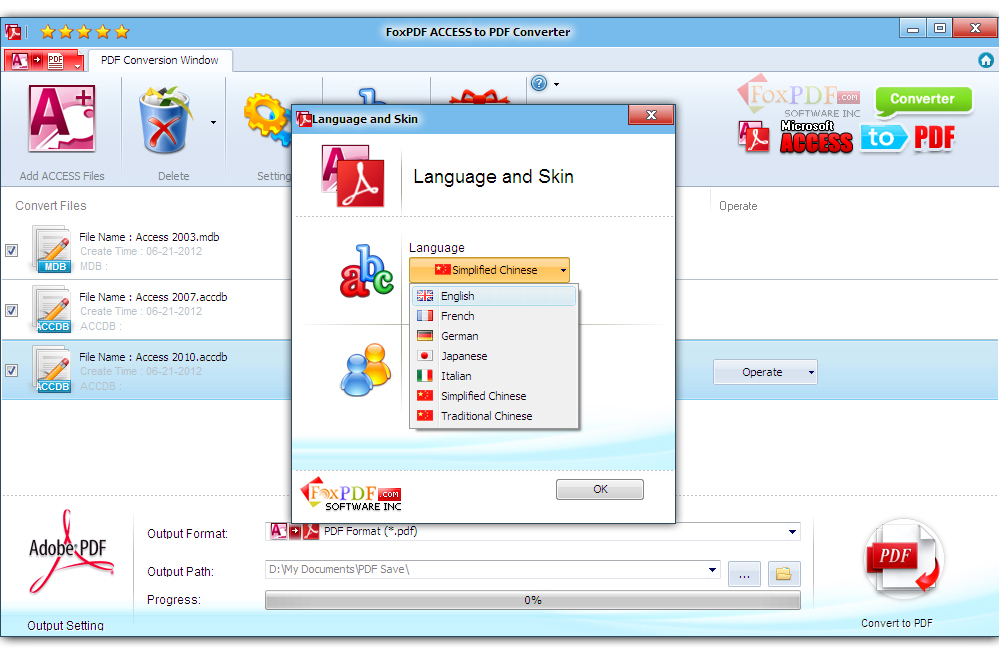
Task: Click the Convert Files heading
Action: (51, 206)
